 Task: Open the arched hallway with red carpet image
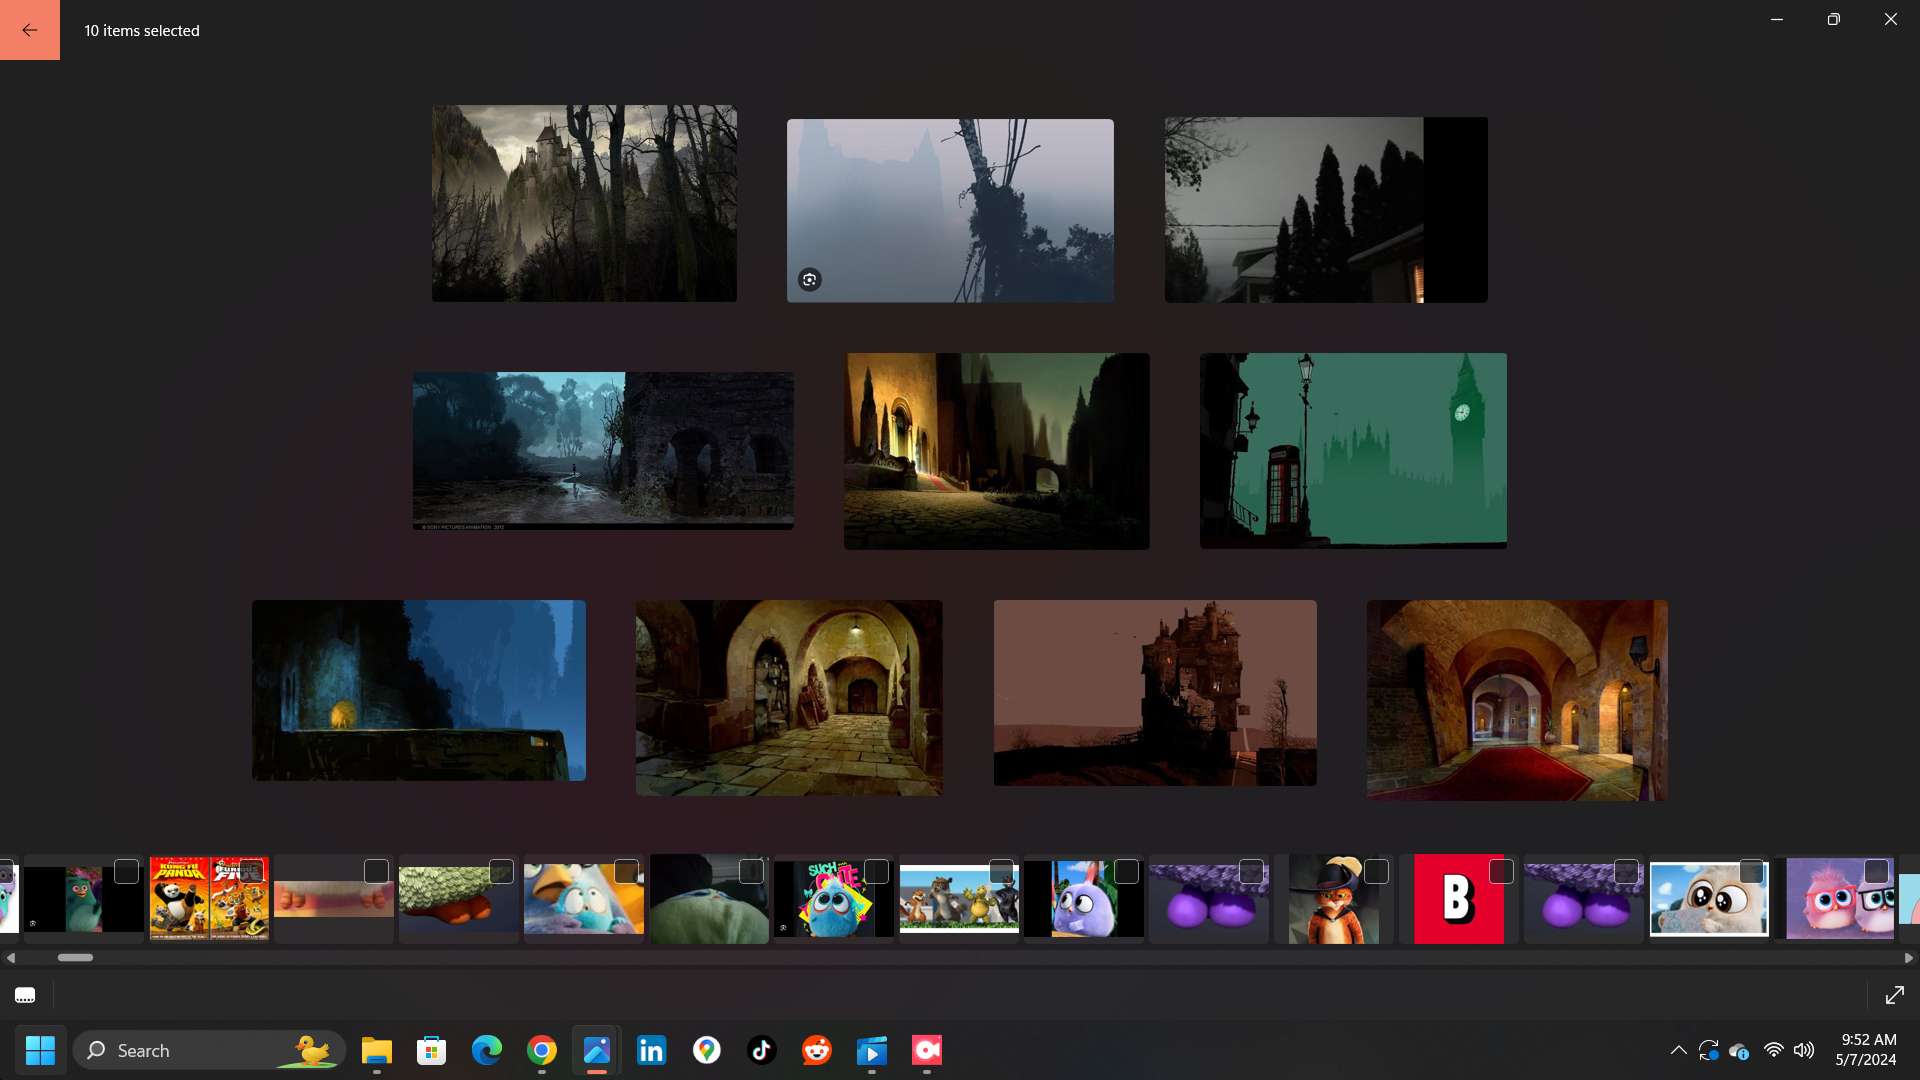[x=1517, y=700]
